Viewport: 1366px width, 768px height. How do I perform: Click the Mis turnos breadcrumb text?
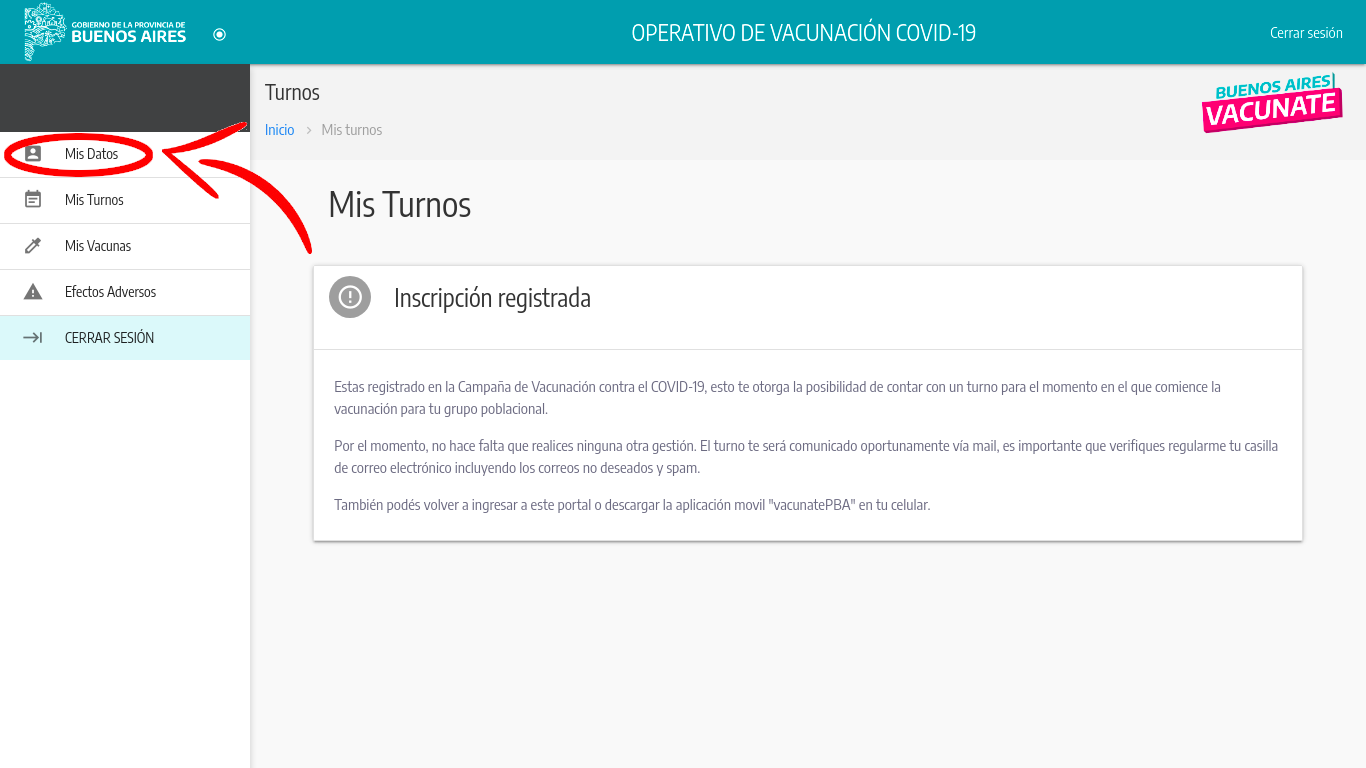352,130
